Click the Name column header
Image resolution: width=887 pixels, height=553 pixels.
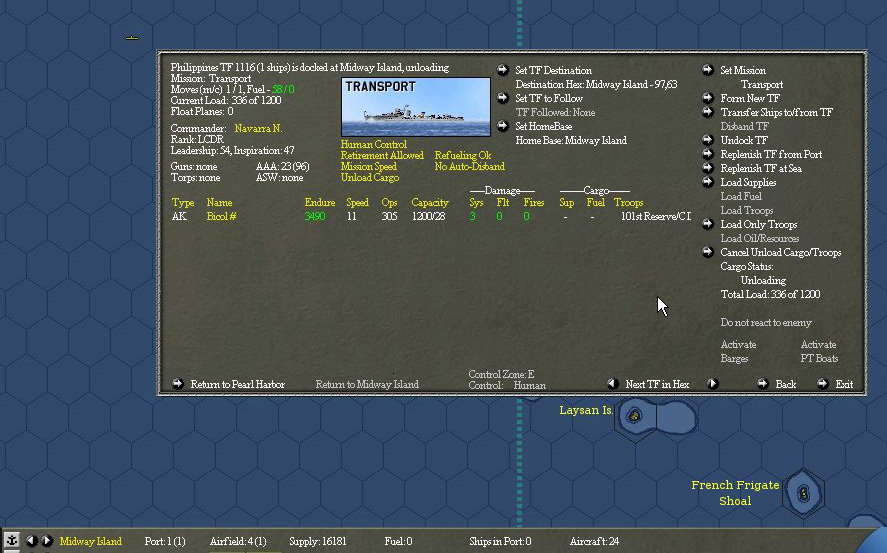coord(219,202)
